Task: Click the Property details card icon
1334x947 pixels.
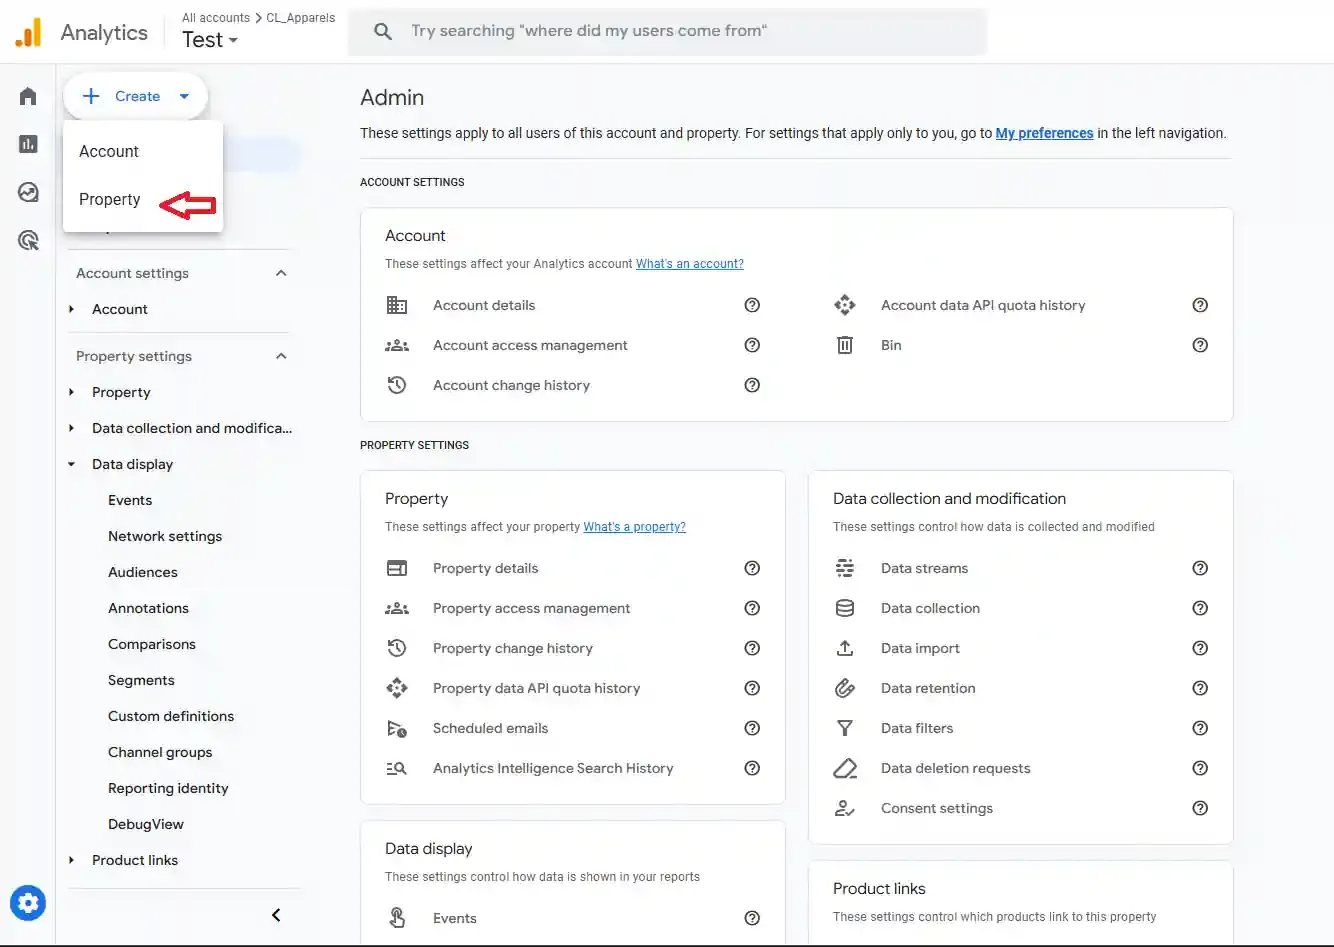Action: [397, 568]
